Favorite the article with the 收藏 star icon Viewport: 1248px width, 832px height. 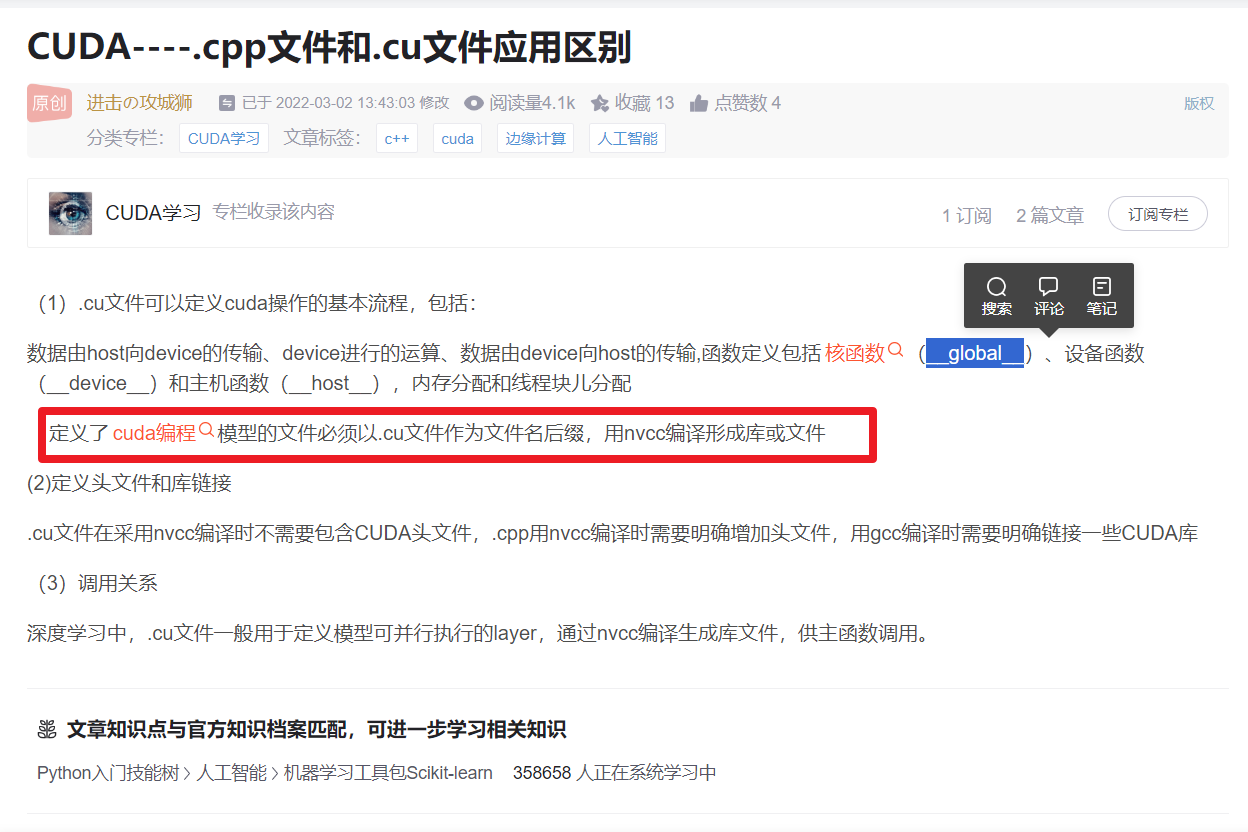(598, 102)
